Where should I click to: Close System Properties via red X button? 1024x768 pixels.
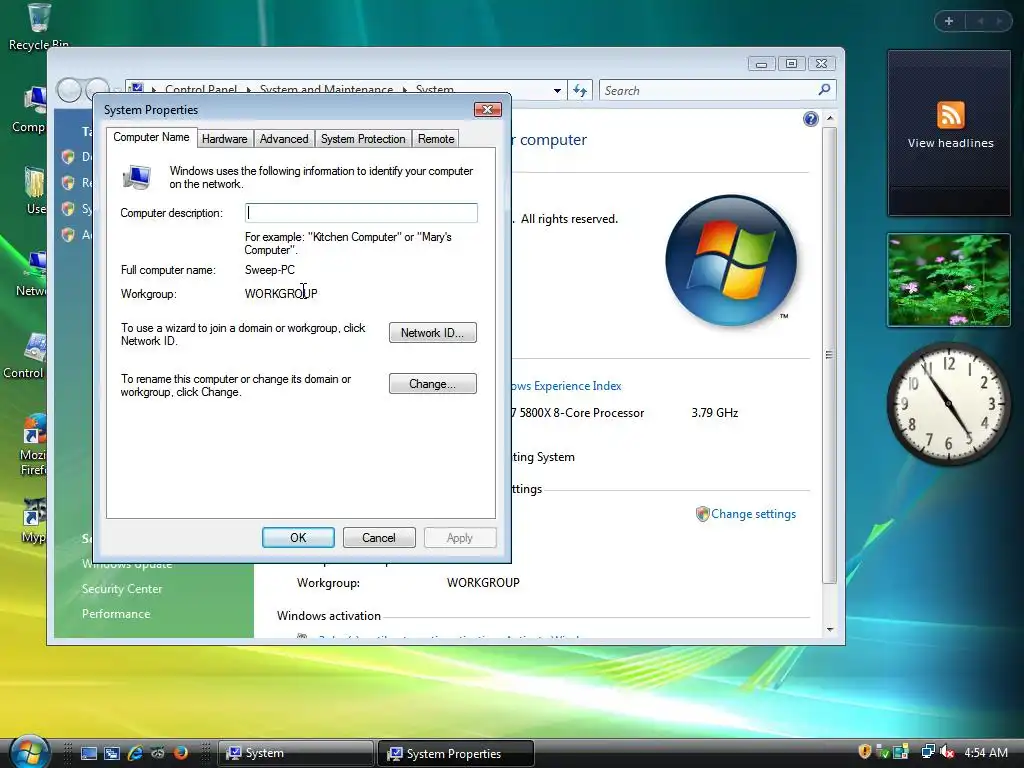[487, 109]
